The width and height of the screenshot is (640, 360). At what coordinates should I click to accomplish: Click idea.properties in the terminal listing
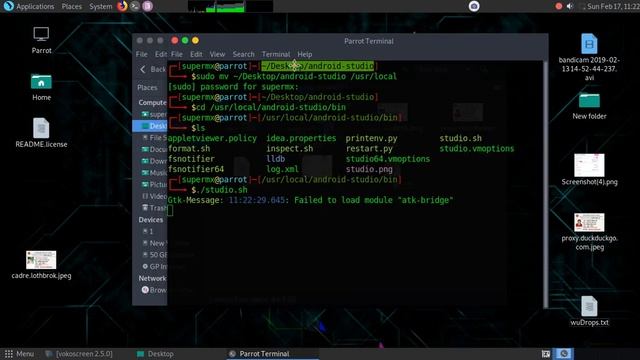[x=301, y=138]
